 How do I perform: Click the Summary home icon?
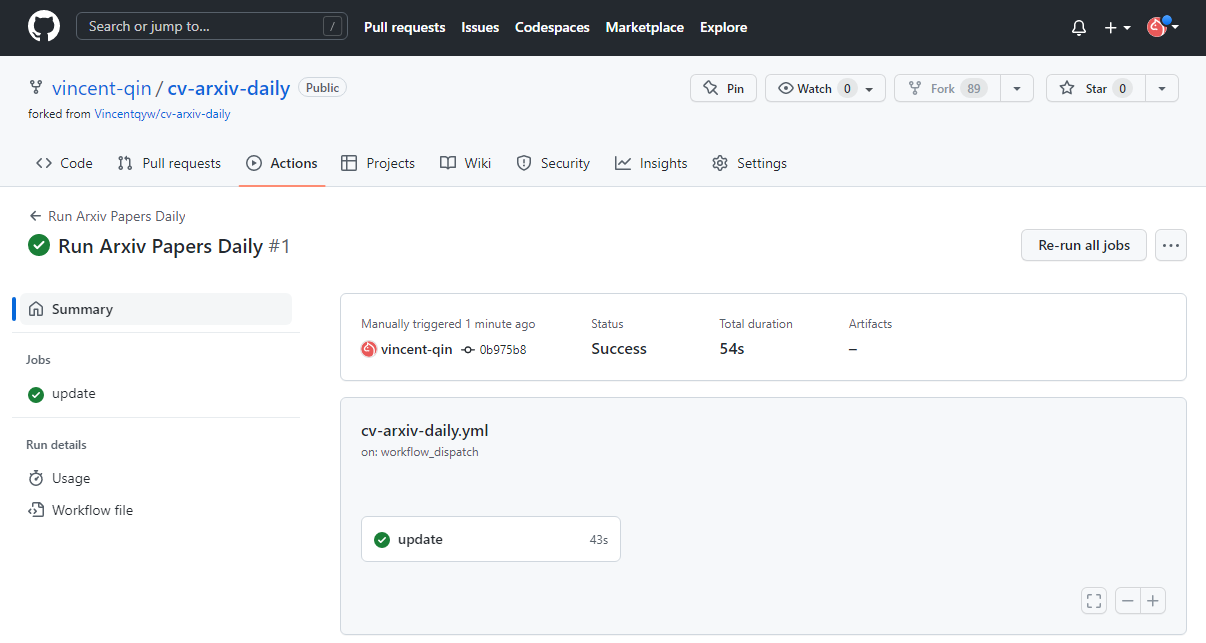tap(36, 309)
